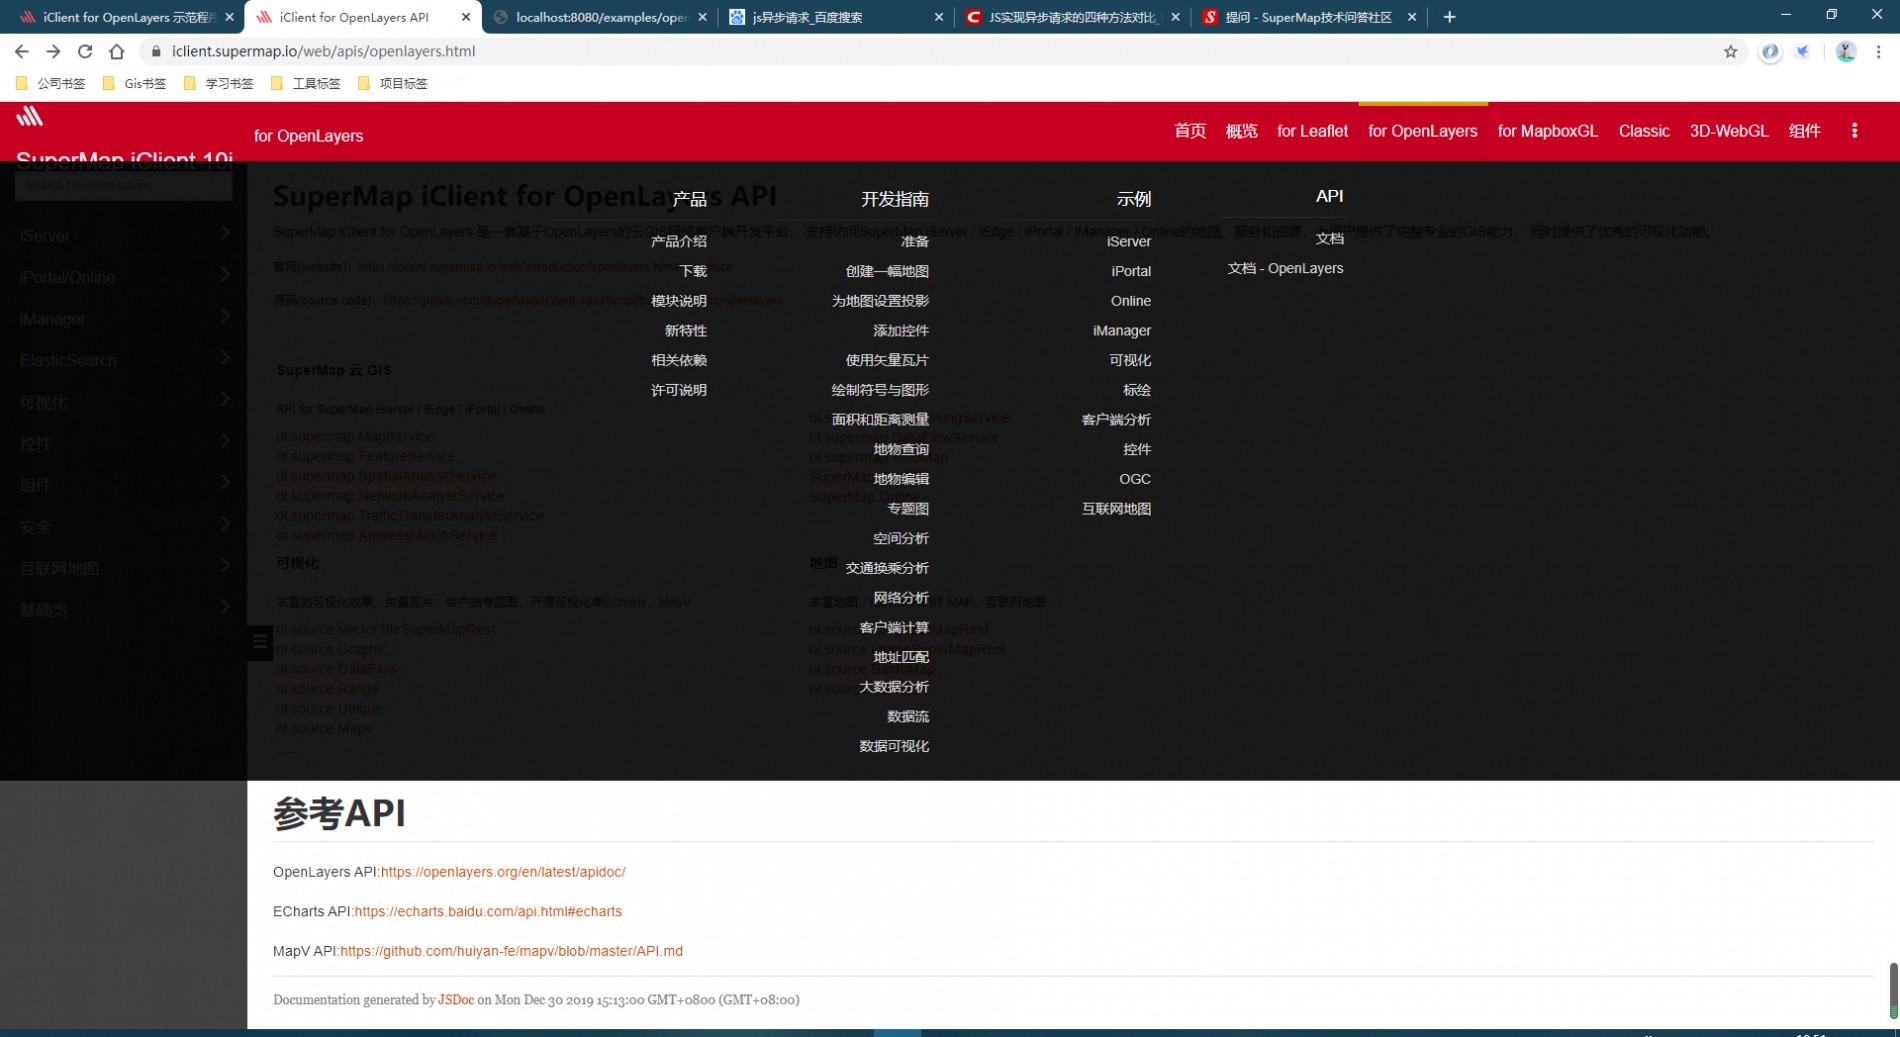The width and height of the screenshot is (1900, 1037).
Task: Open 产品介绍 in the dropdown menu
Action: 678,241
